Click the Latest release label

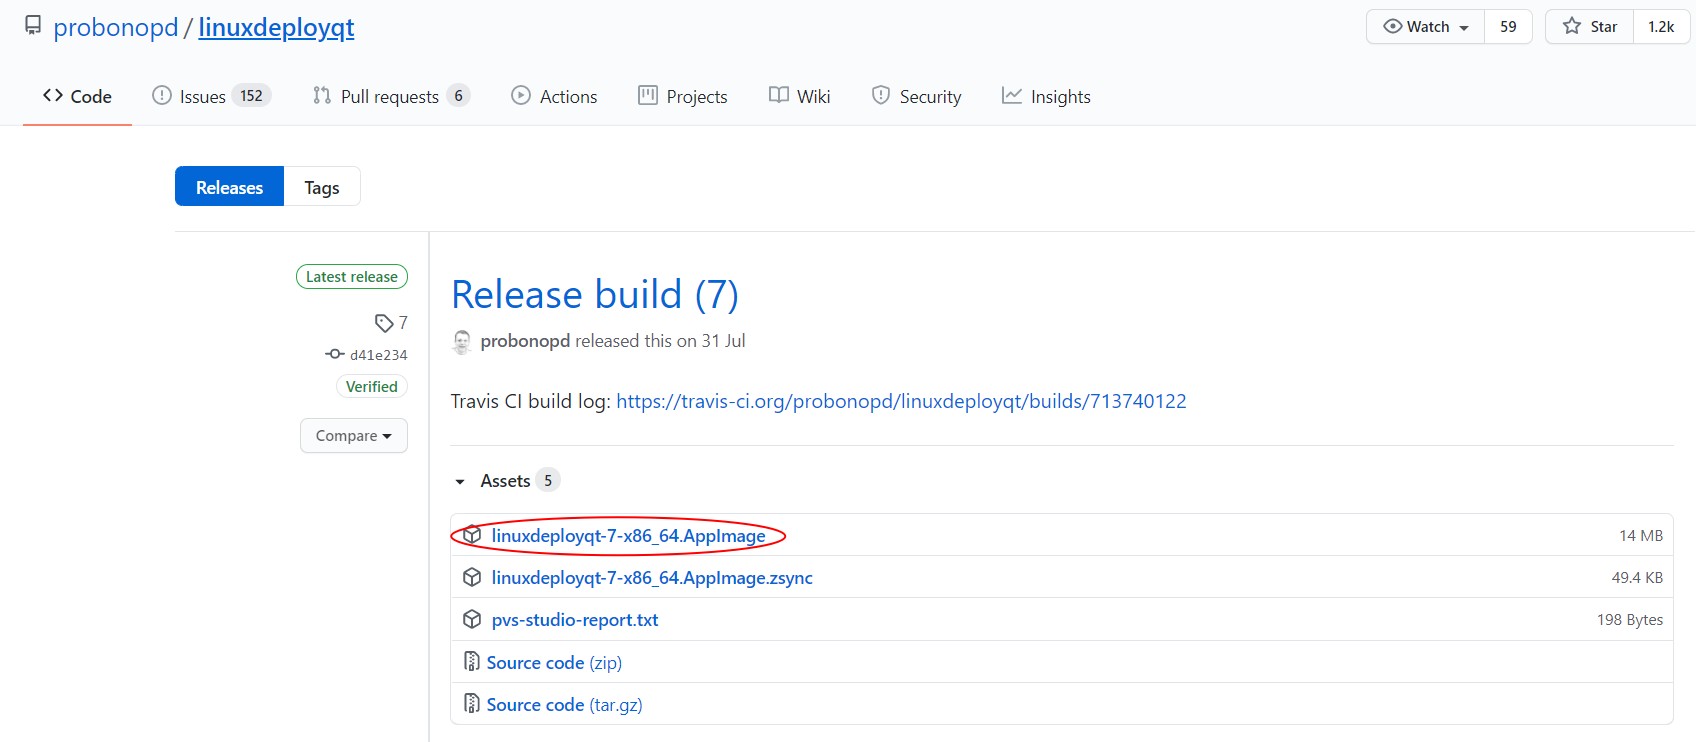point(352,277)
